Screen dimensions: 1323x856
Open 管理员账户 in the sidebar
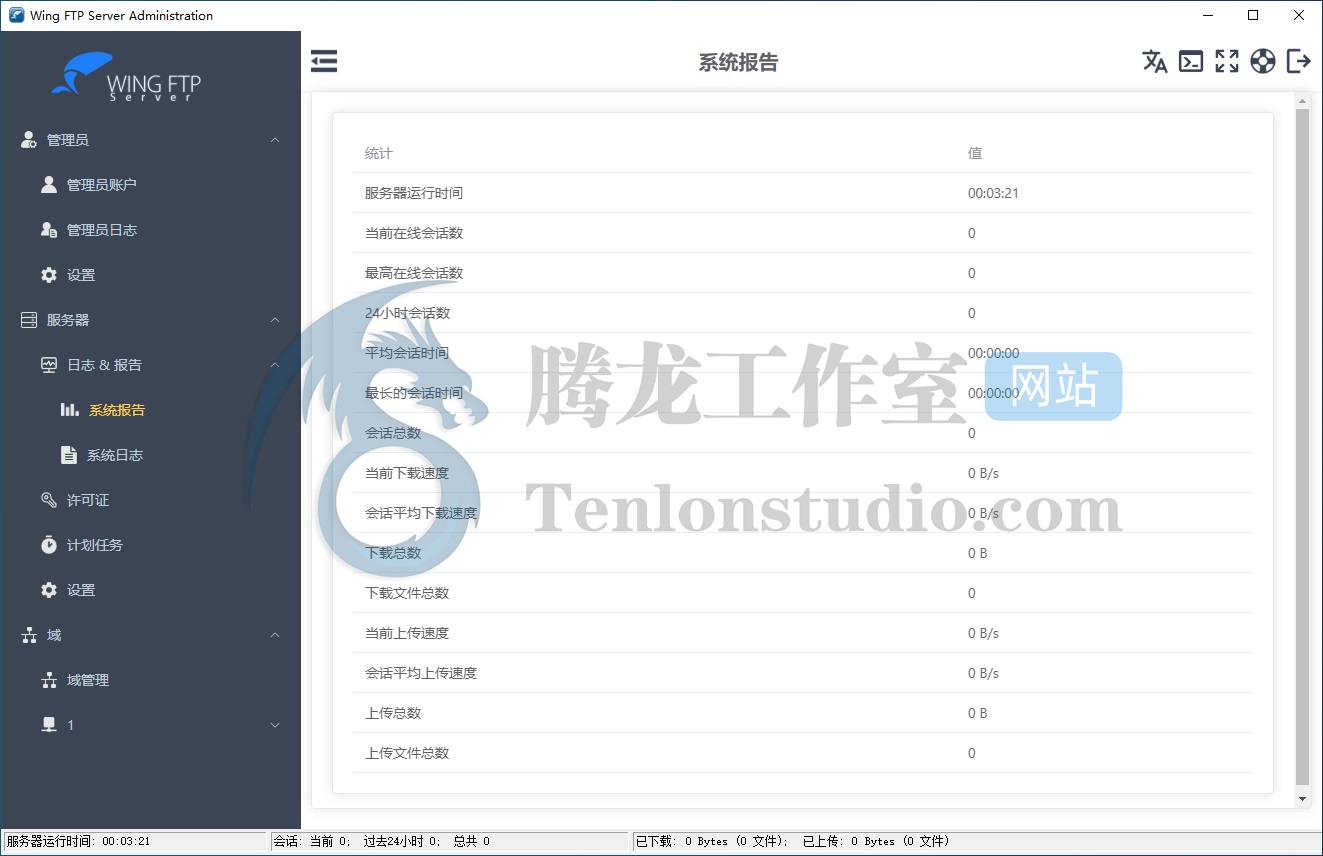101,185
